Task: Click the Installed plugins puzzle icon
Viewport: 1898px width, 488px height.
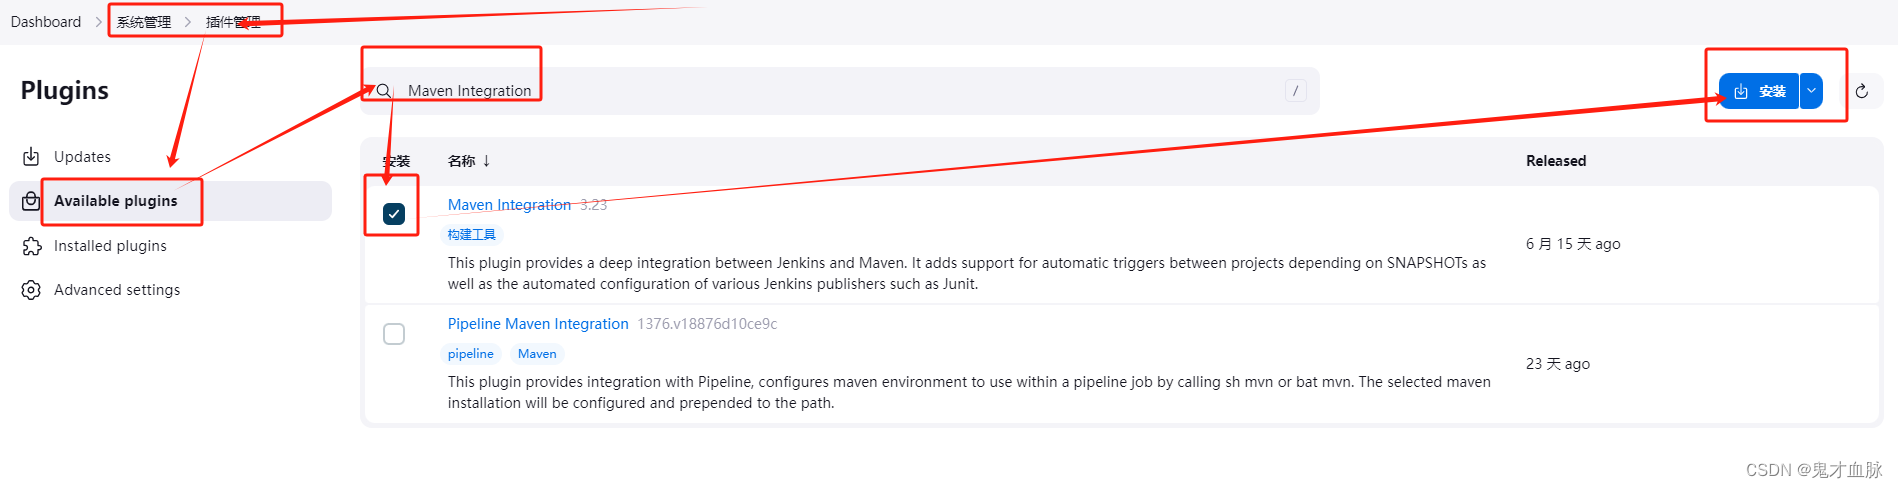Action: 31,246
